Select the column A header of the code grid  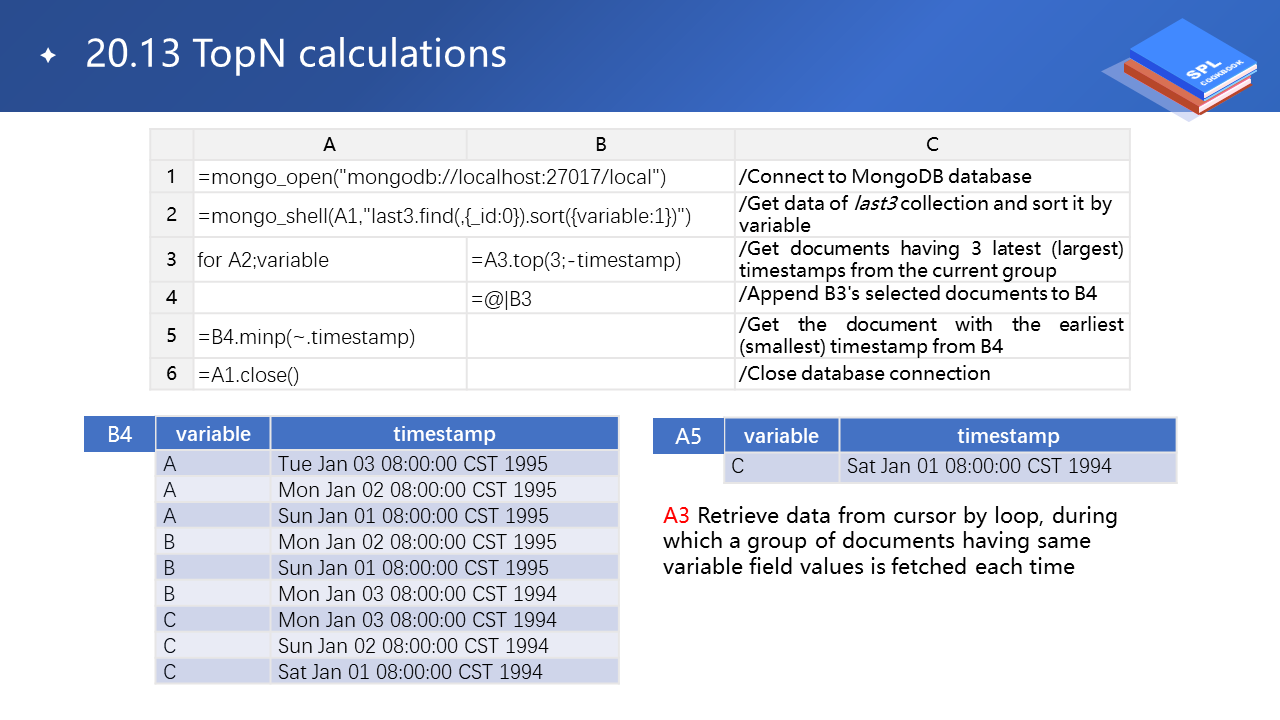pyautogui.click(x=329, y=145)
